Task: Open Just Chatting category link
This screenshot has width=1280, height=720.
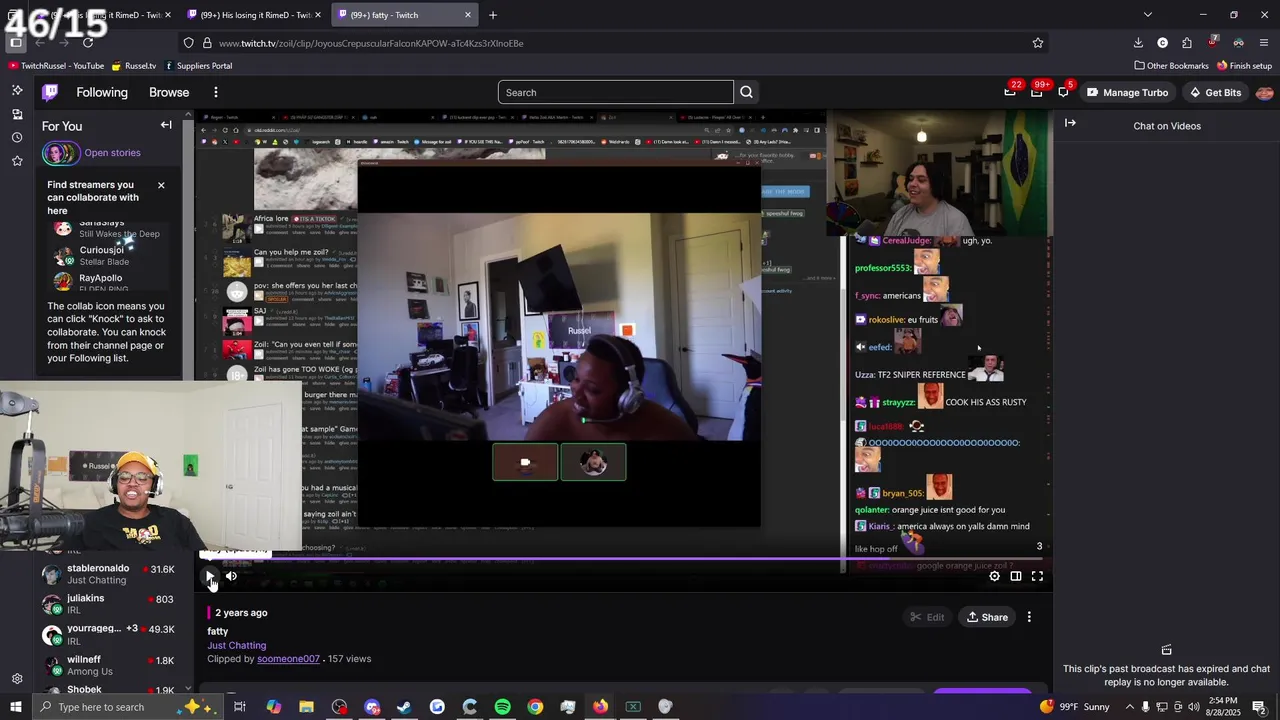Action: tap(237, 645)
